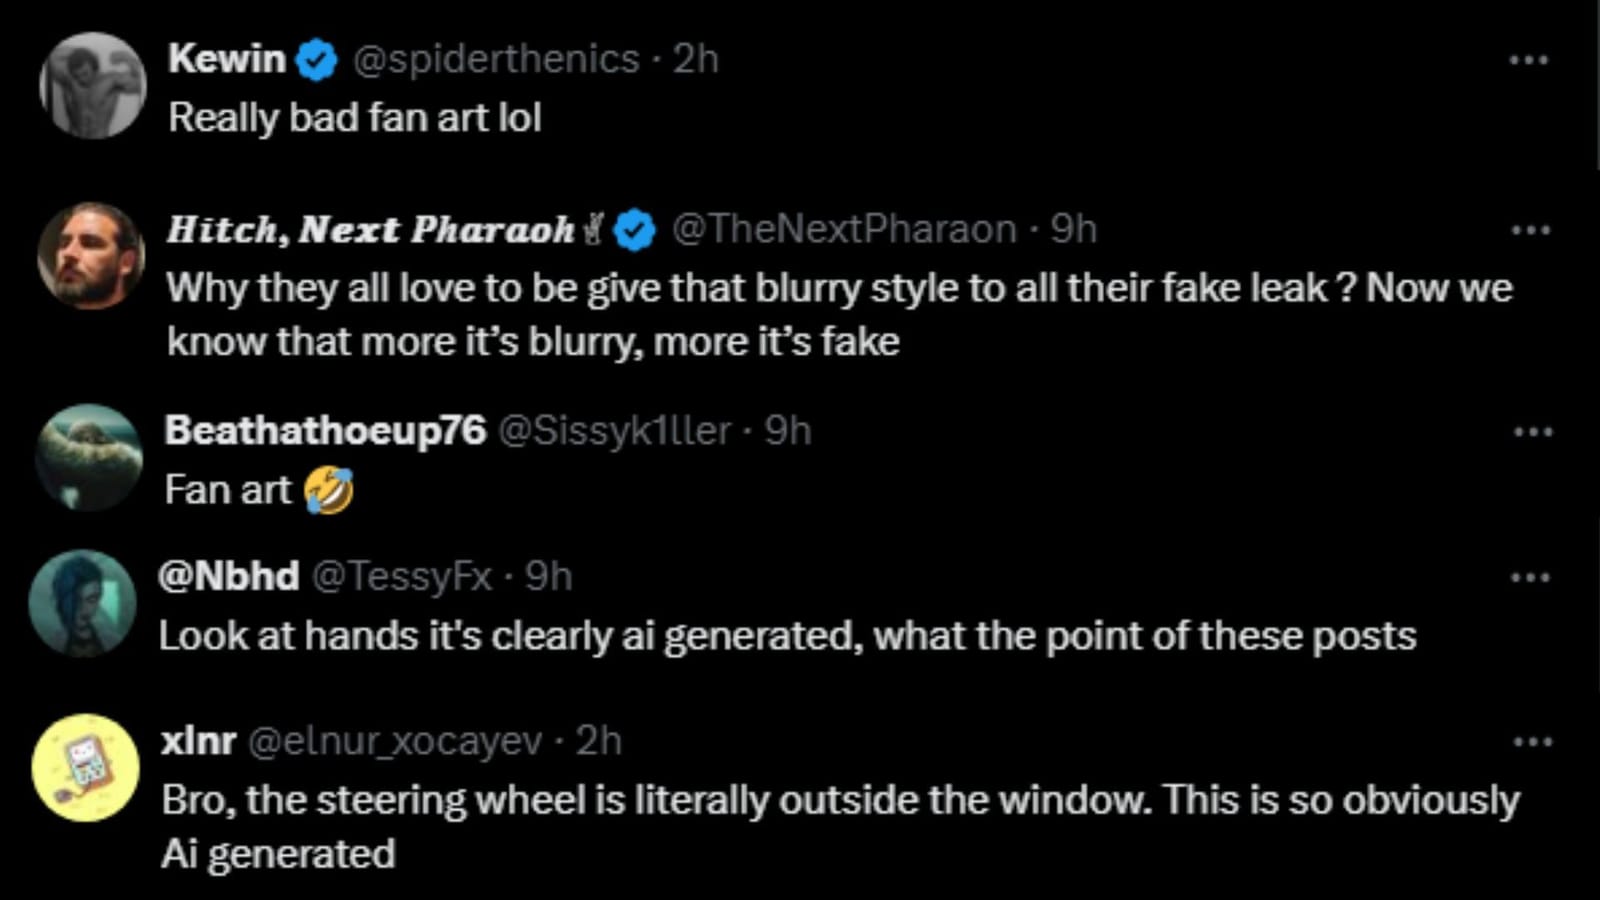This screenshot has height=900, width=1600.
Task: Open xlnr's yellow profile avatar
Action: click(85, 768)
